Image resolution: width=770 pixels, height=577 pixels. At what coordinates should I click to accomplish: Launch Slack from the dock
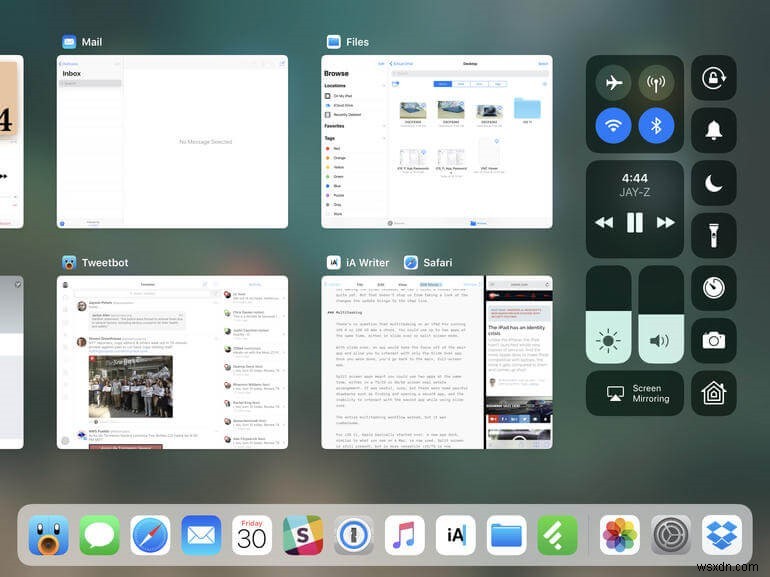coord(303,535)
